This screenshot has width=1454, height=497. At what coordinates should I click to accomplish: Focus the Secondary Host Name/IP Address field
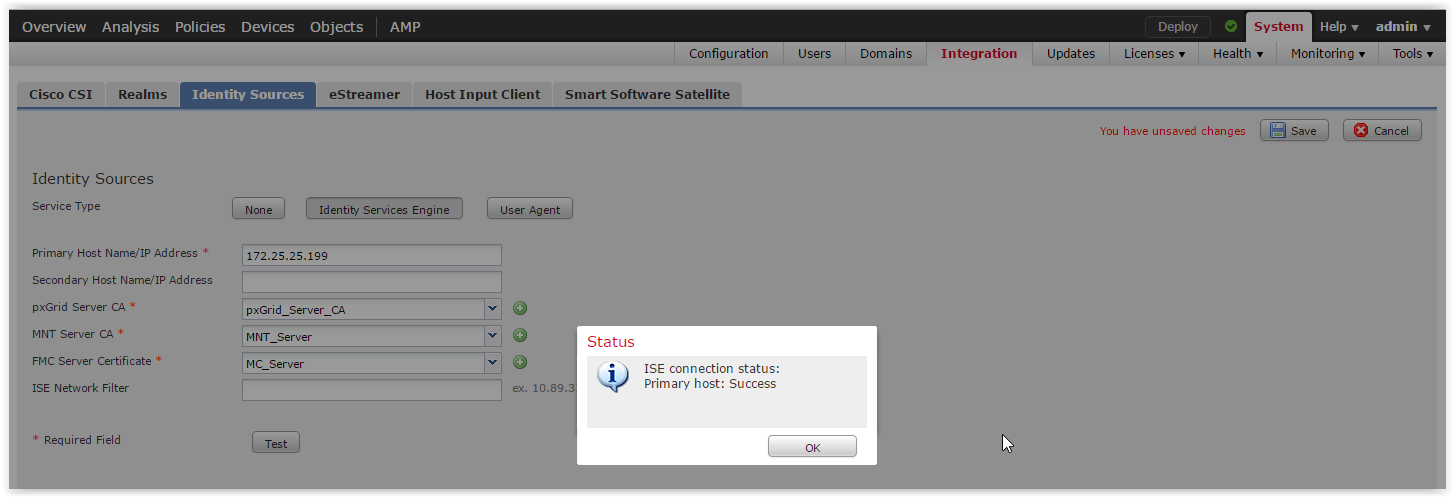tap(371, 282)
